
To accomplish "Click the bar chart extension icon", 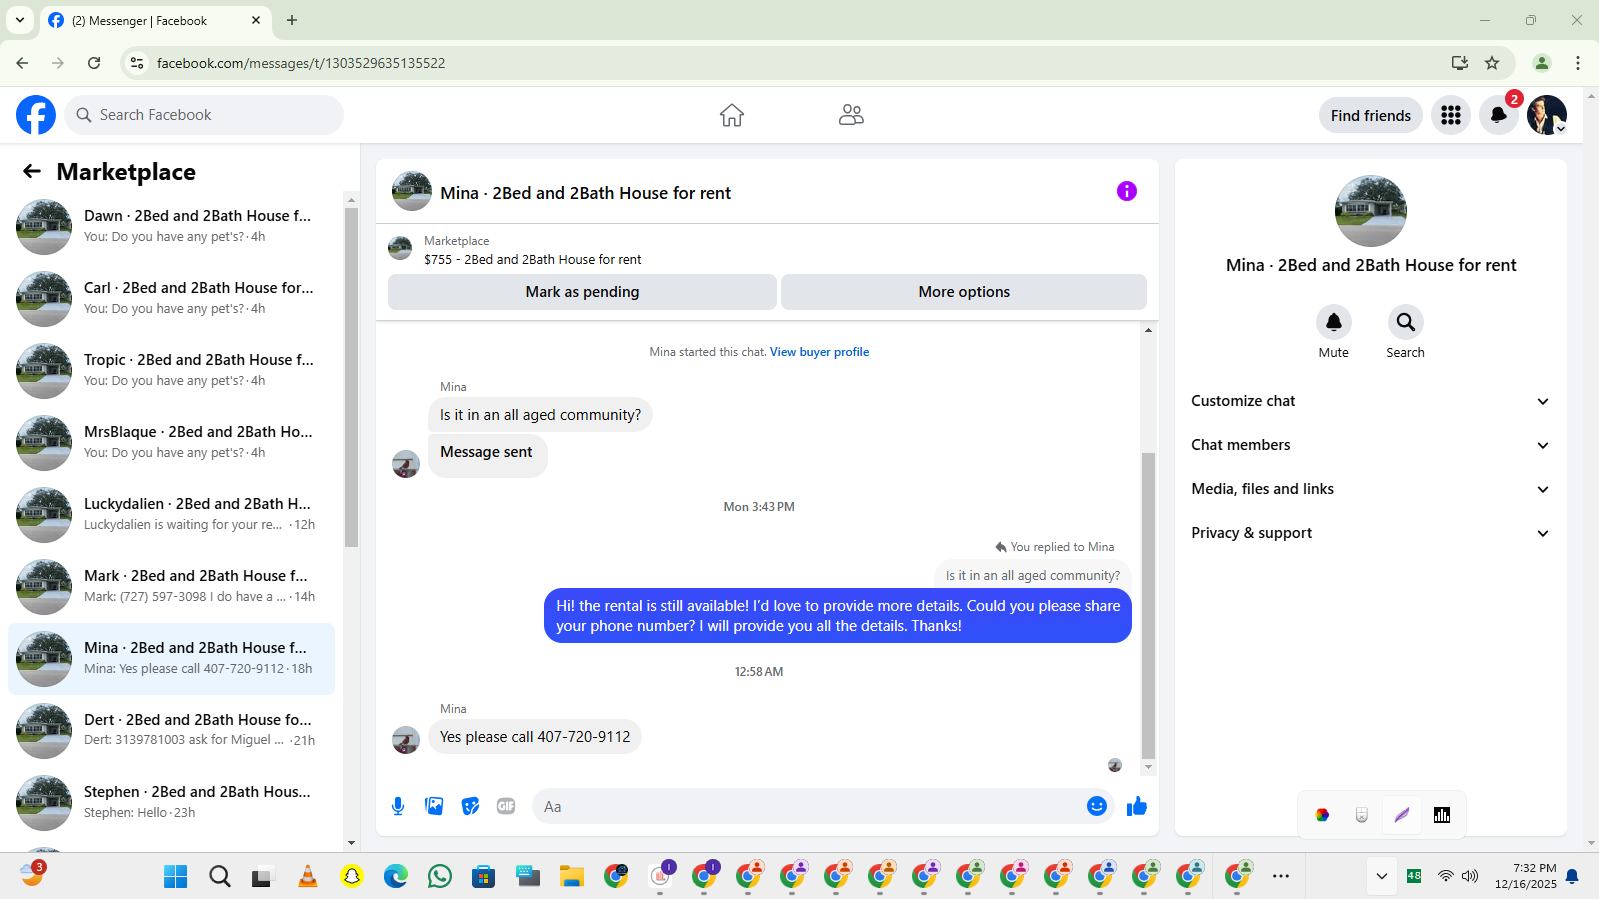I will click(1442, 815).
